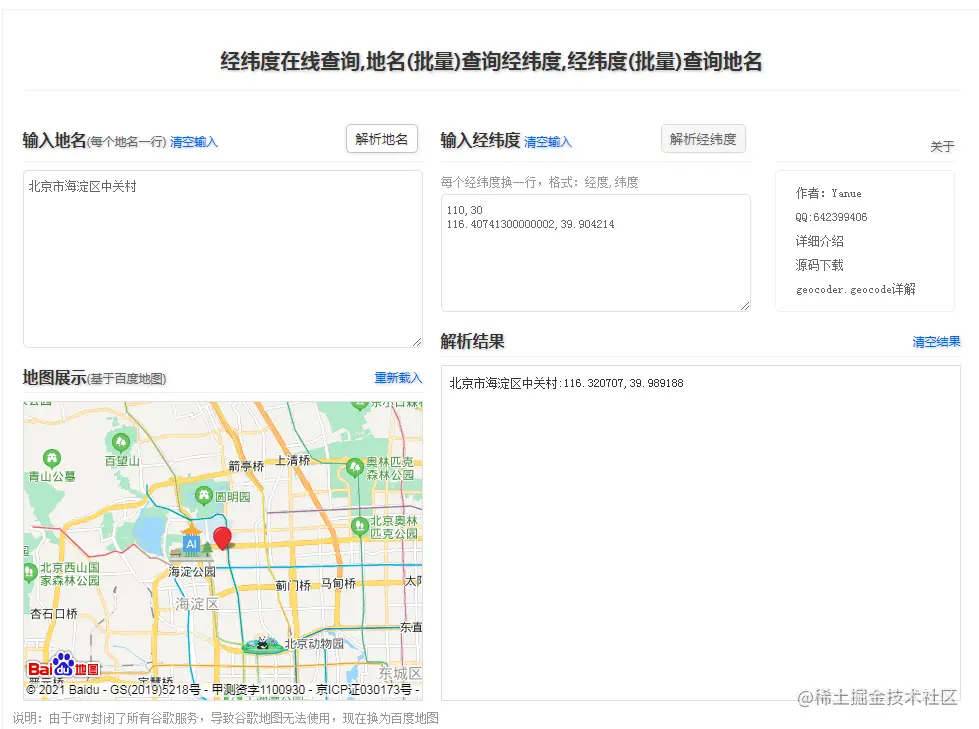The width and height of the screenshot is (979, 729).
Task: Click the 解析结果 section heading
Action: [472, 341]
